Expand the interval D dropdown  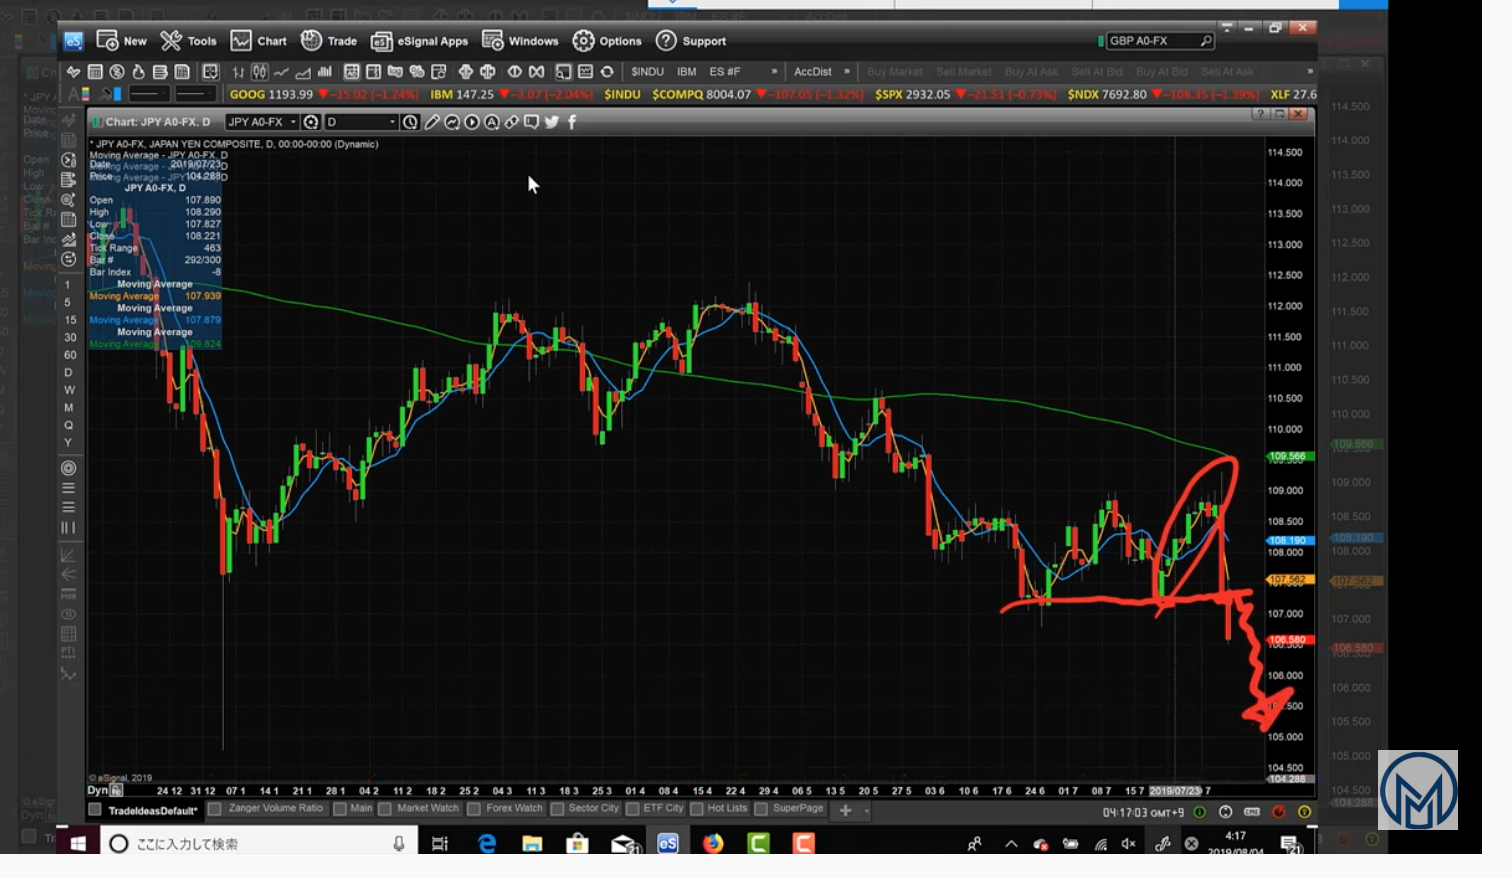392,122
